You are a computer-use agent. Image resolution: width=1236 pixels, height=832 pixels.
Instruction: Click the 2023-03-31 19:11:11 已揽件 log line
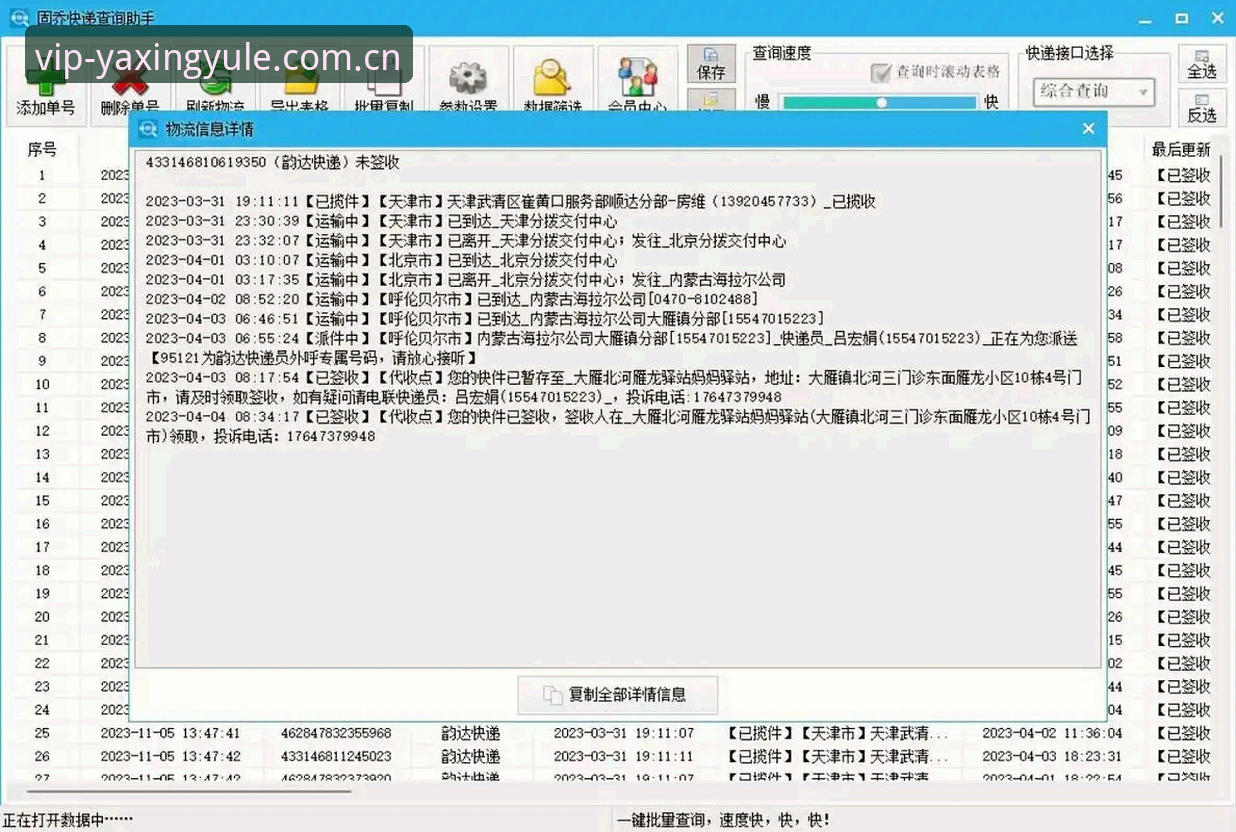click(511, 201)
